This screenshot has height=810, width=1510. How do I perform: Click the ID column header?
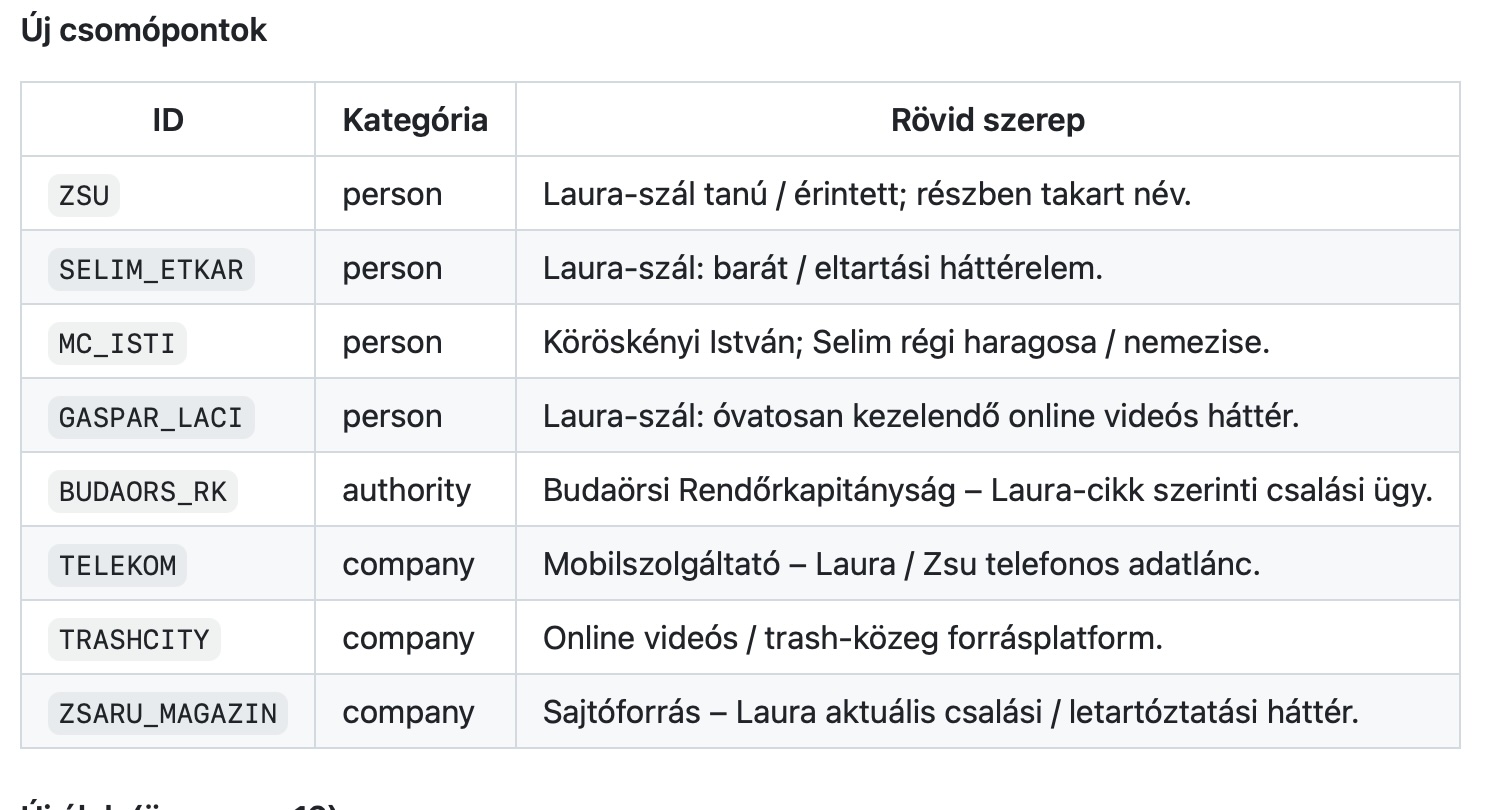click(168, 120)
